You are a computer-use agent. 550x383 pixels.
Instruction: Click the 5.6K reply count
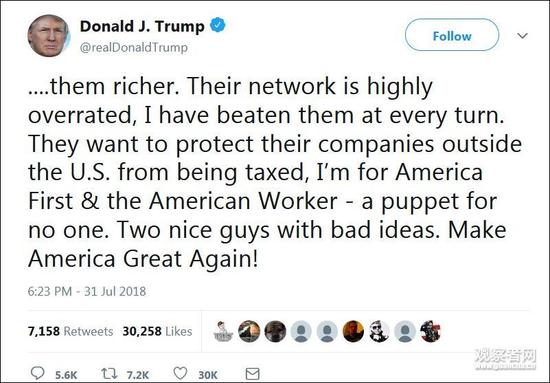tap(66, 375)
